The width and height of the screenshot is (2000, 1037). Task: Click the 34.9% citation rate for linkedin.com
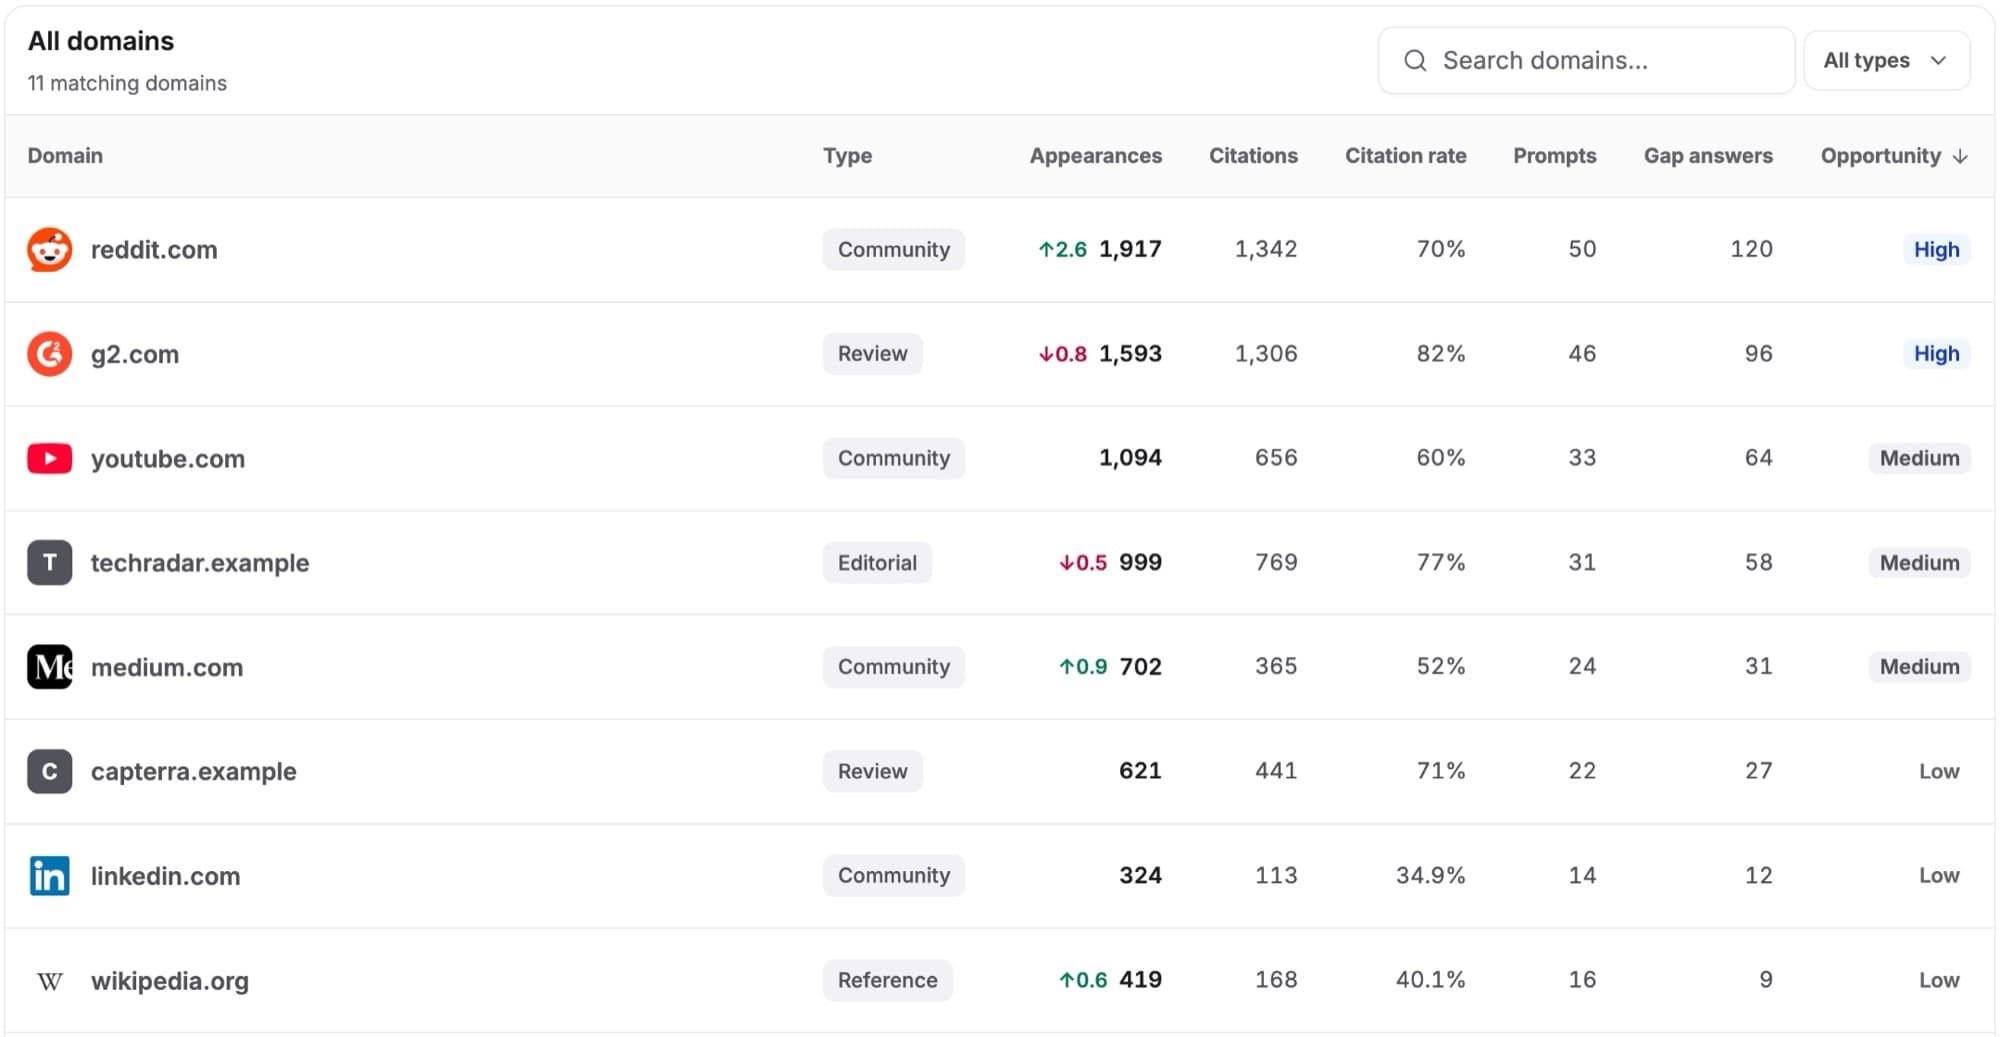pos(1431,876)
